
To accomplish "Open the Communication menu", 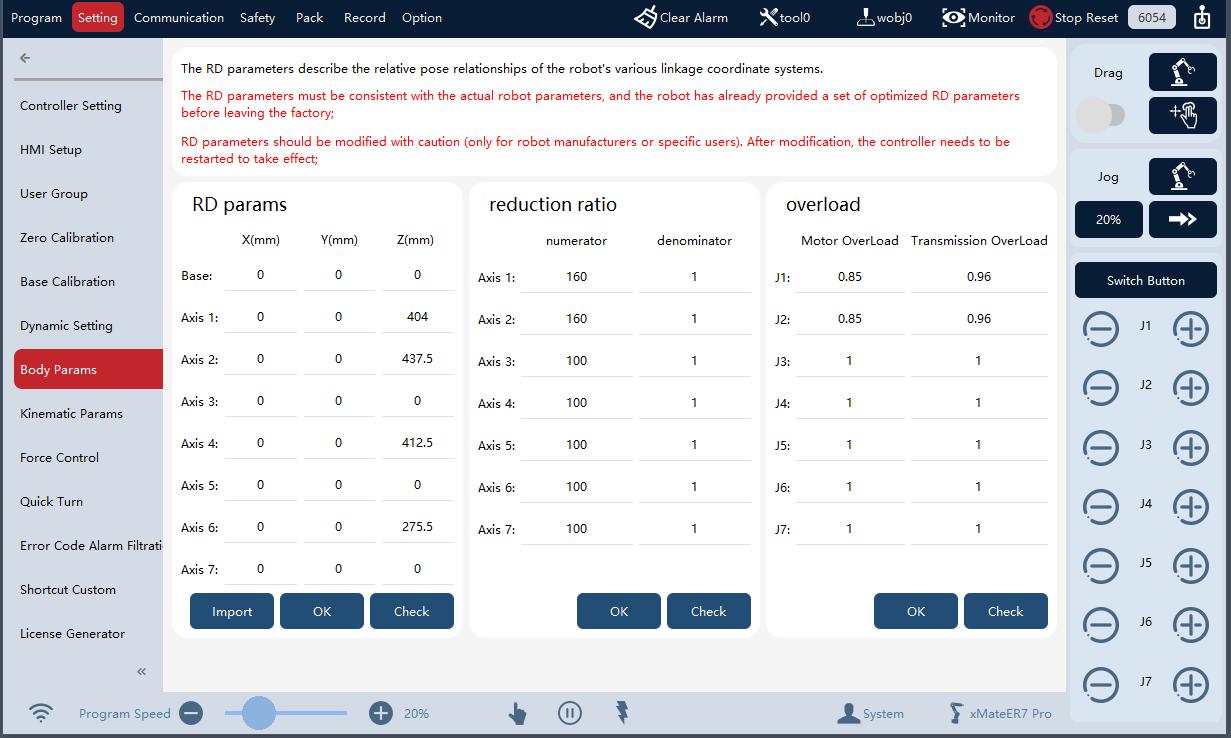I will coord(179,17).
